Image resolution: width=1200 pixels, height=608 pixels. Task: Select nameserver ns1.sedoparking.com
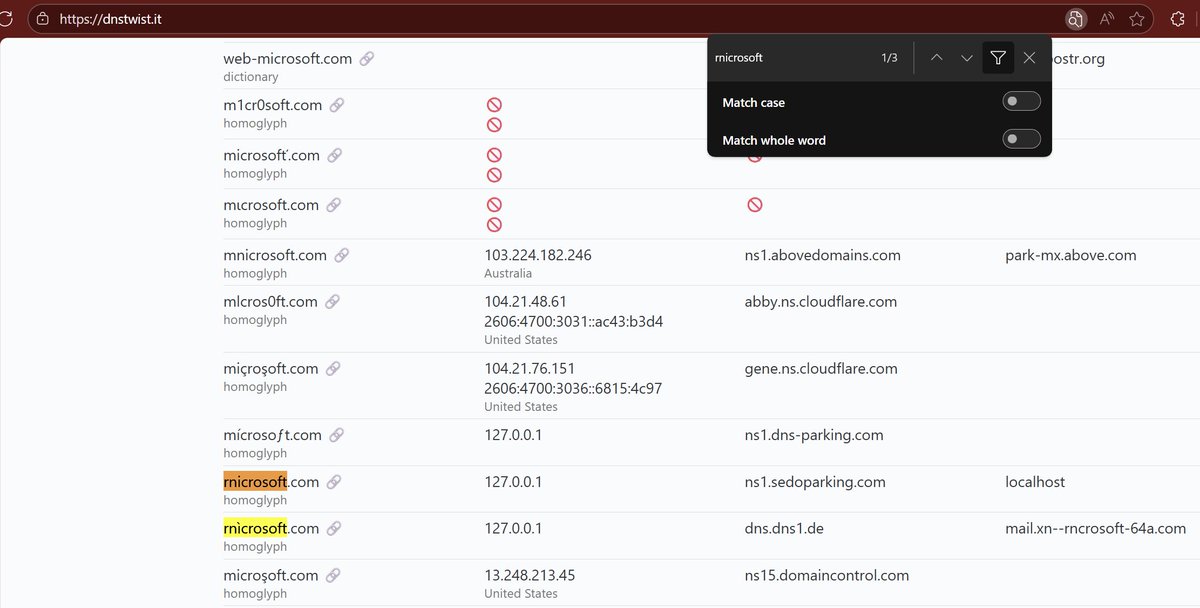815,482
